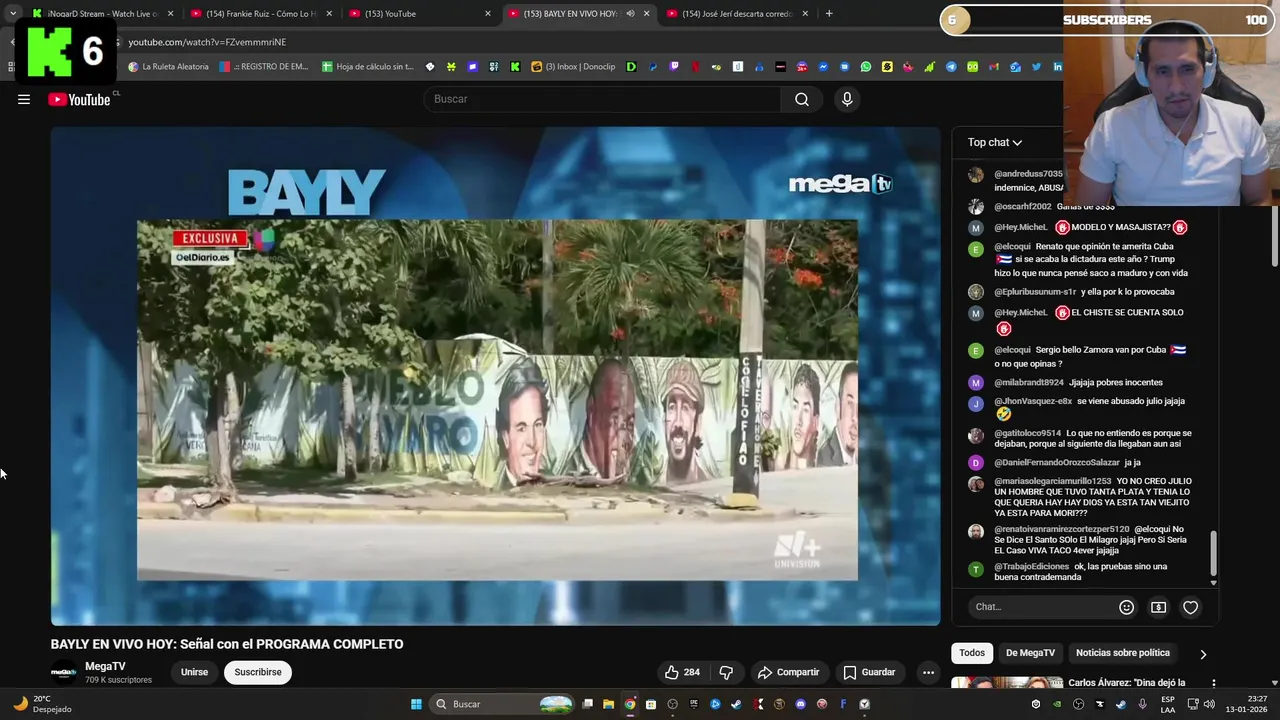This screenshot has width=1280, height=720.
Task: Click the microphone icon in system tray
Action: coord(1142,704)
